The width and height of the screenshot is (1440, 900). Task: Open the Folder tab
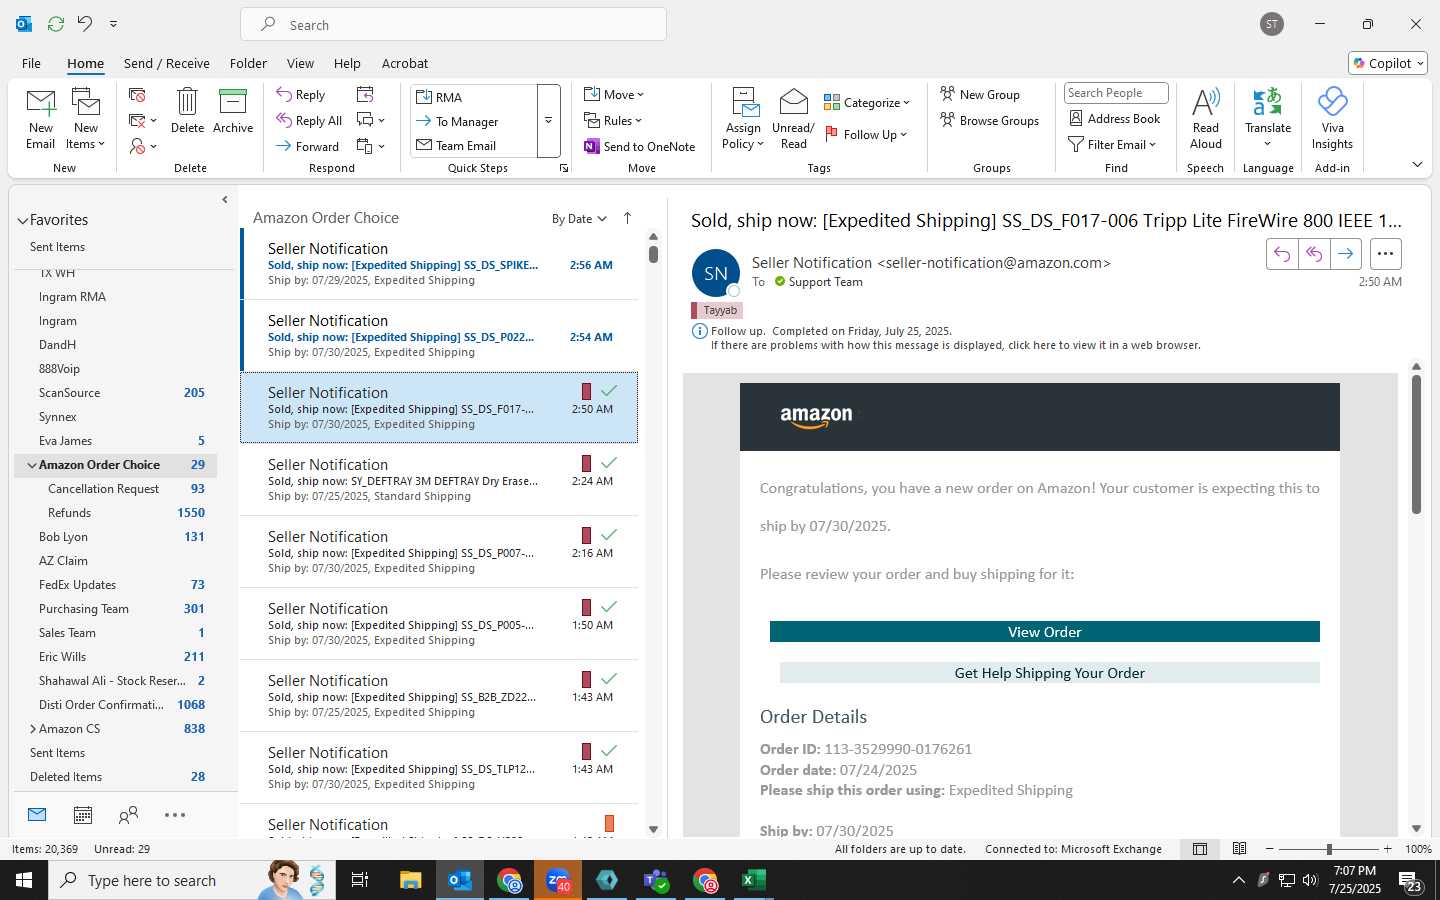(248, 63)
